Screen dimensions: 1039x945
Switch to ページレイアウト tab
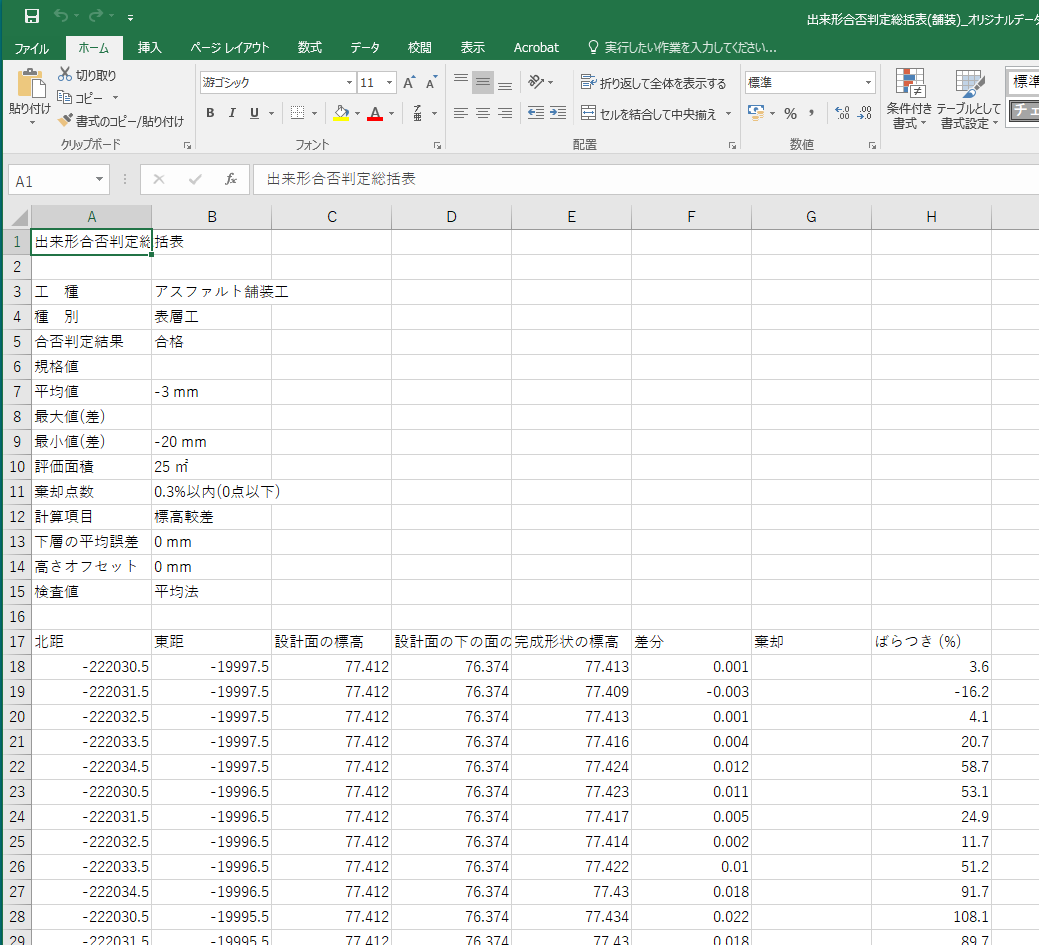(x=229, y=48)
